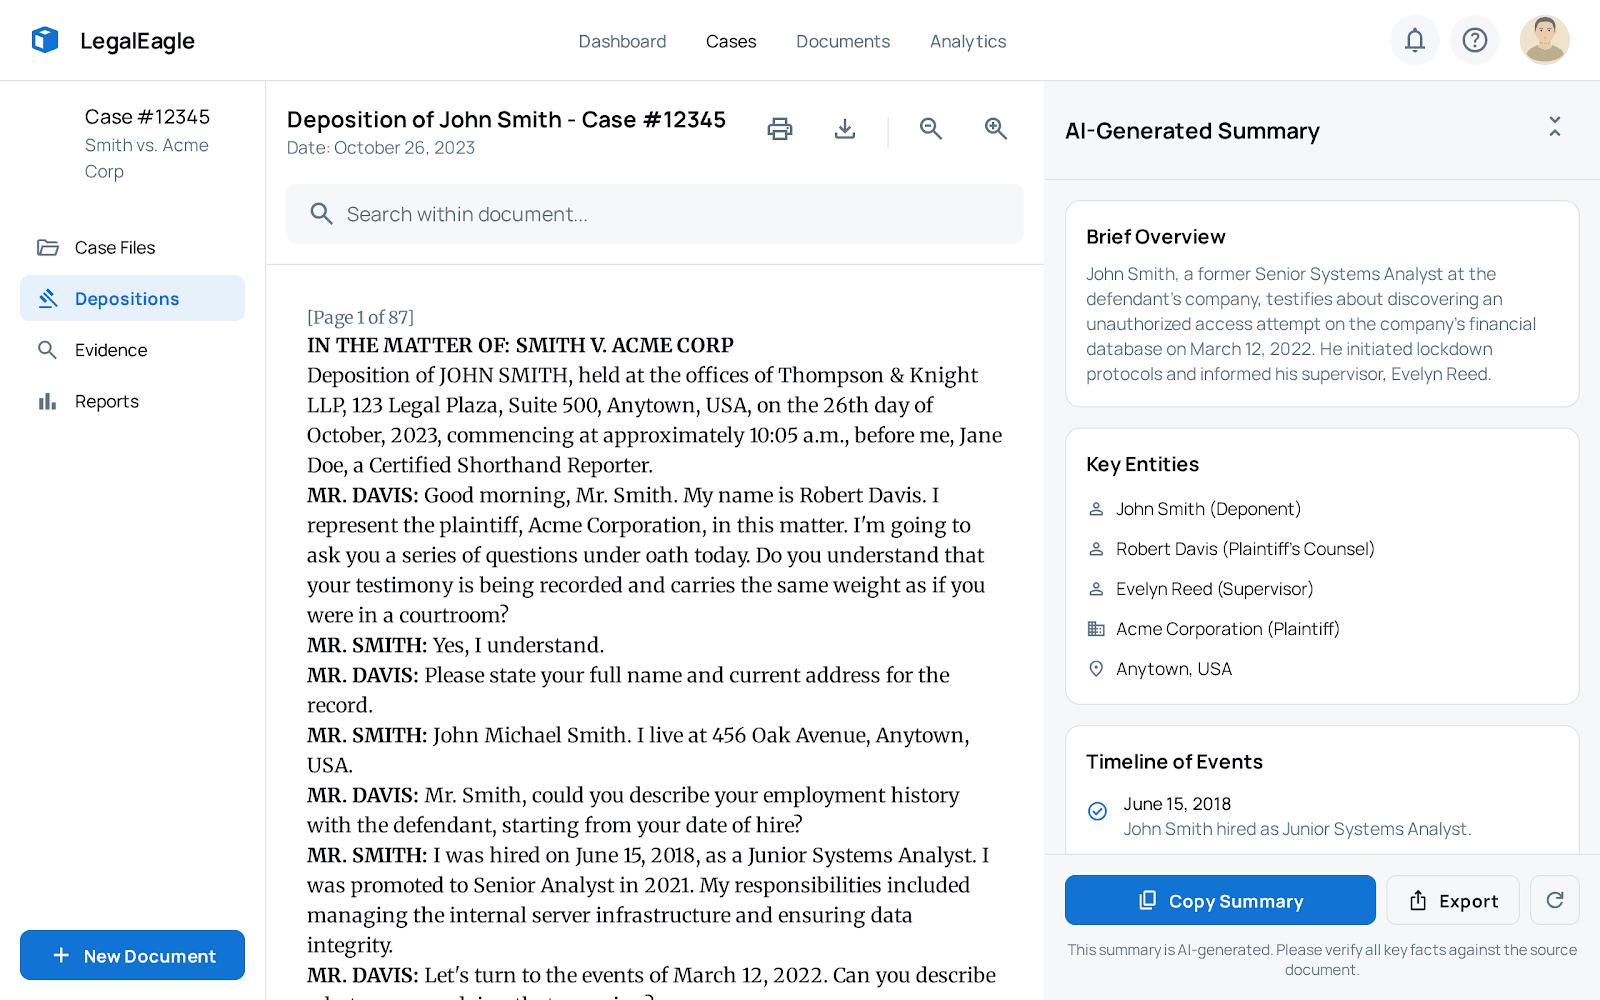
Task: Navigate to the Dashboard
Action: coord(622,41)
